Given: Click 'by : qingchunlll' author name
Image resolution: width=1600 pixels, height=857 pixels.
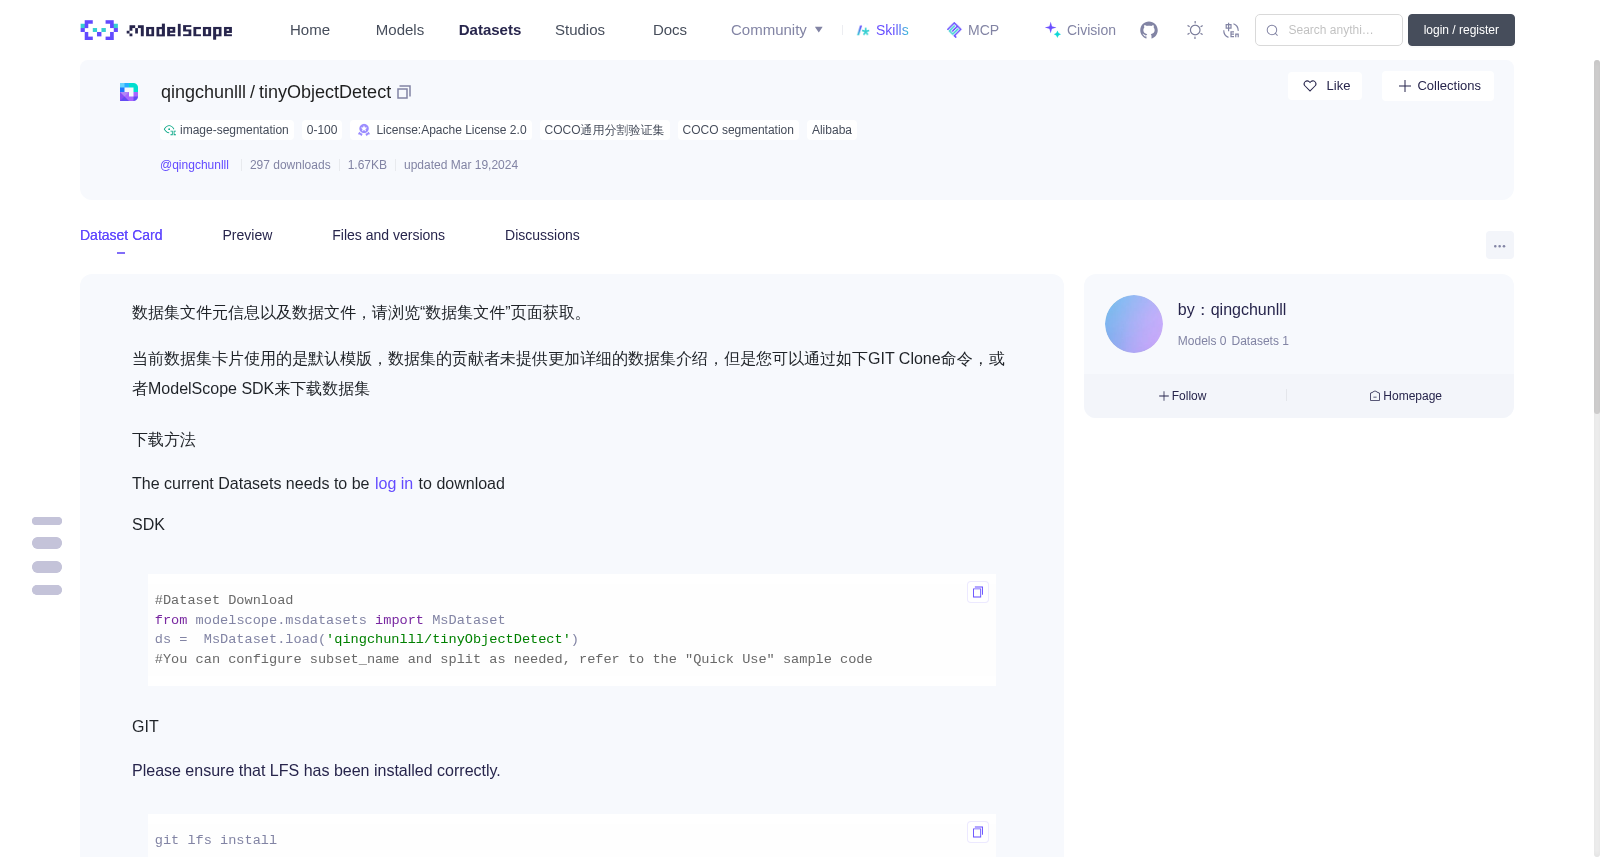Looking at the screenshot, I should click(x=1232, y=310).
